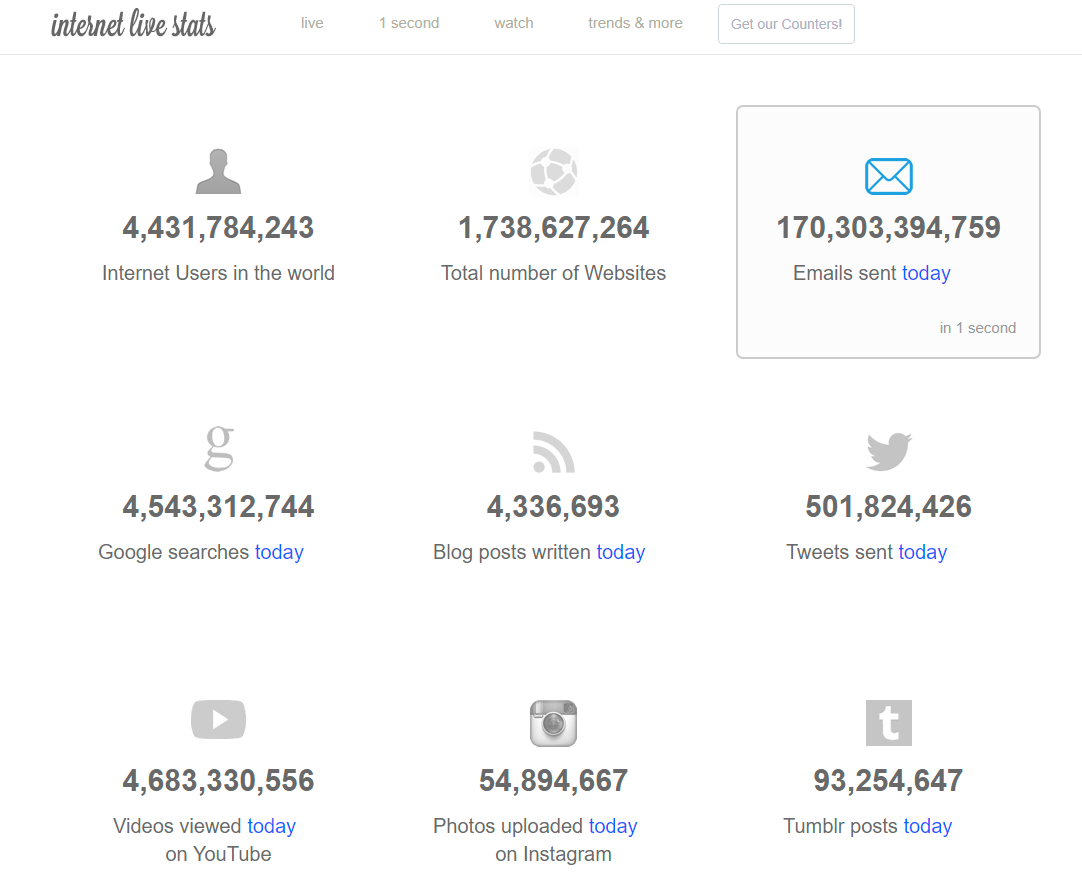Click the Websites globe icon
The image size is (1082, 891).
click(x=553, y=171)
